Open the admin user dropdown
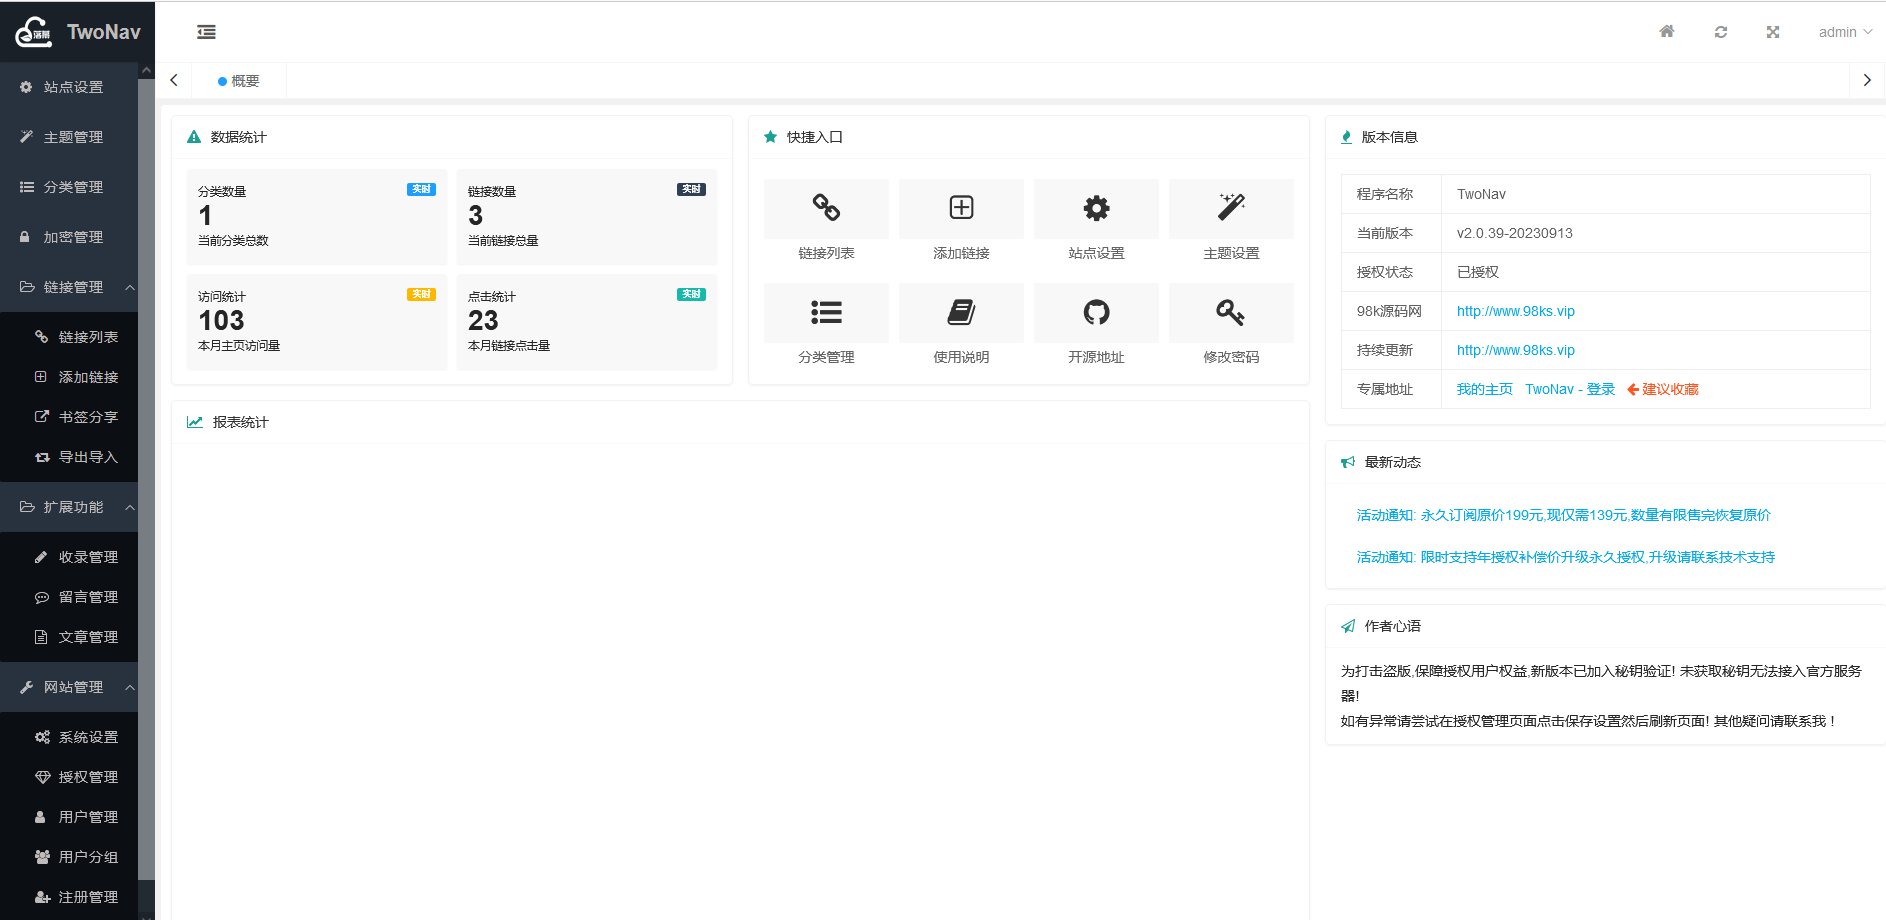 (1845, 32)
